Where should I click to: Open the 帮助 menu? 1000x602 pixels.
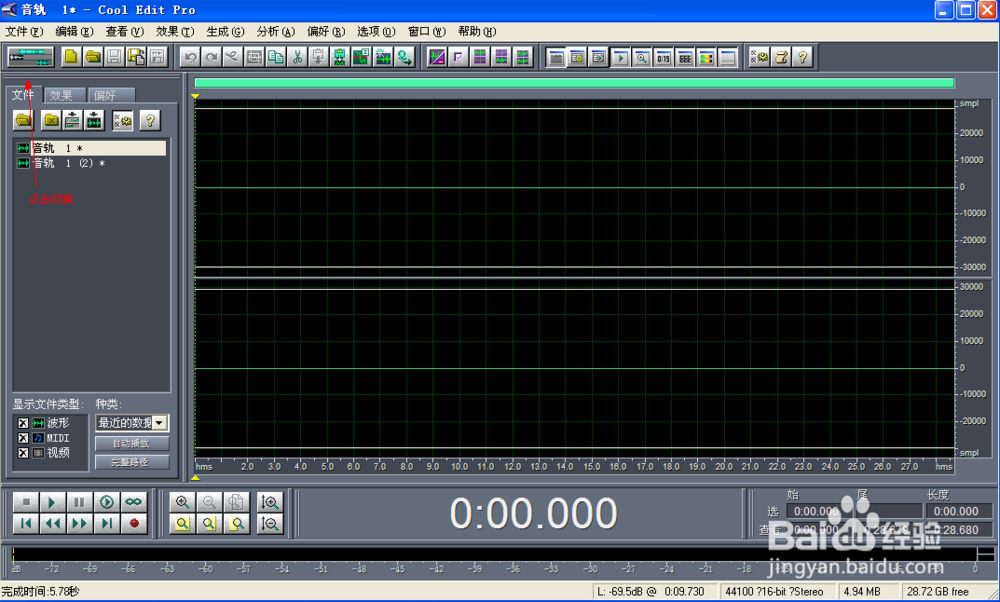click(477, 31)
